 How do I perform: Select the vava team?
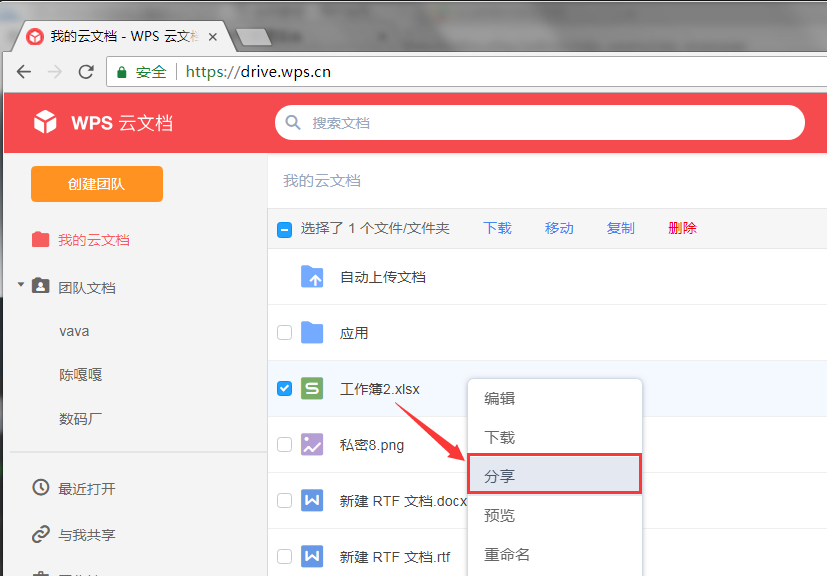(x=74, y=332)
